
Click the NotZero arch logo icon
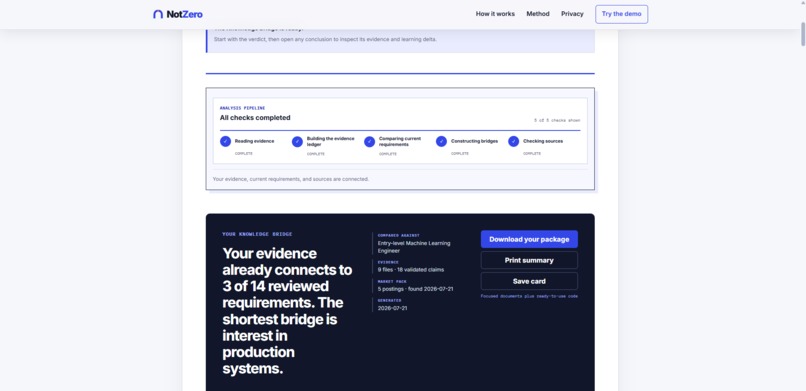tap(158, 14)
